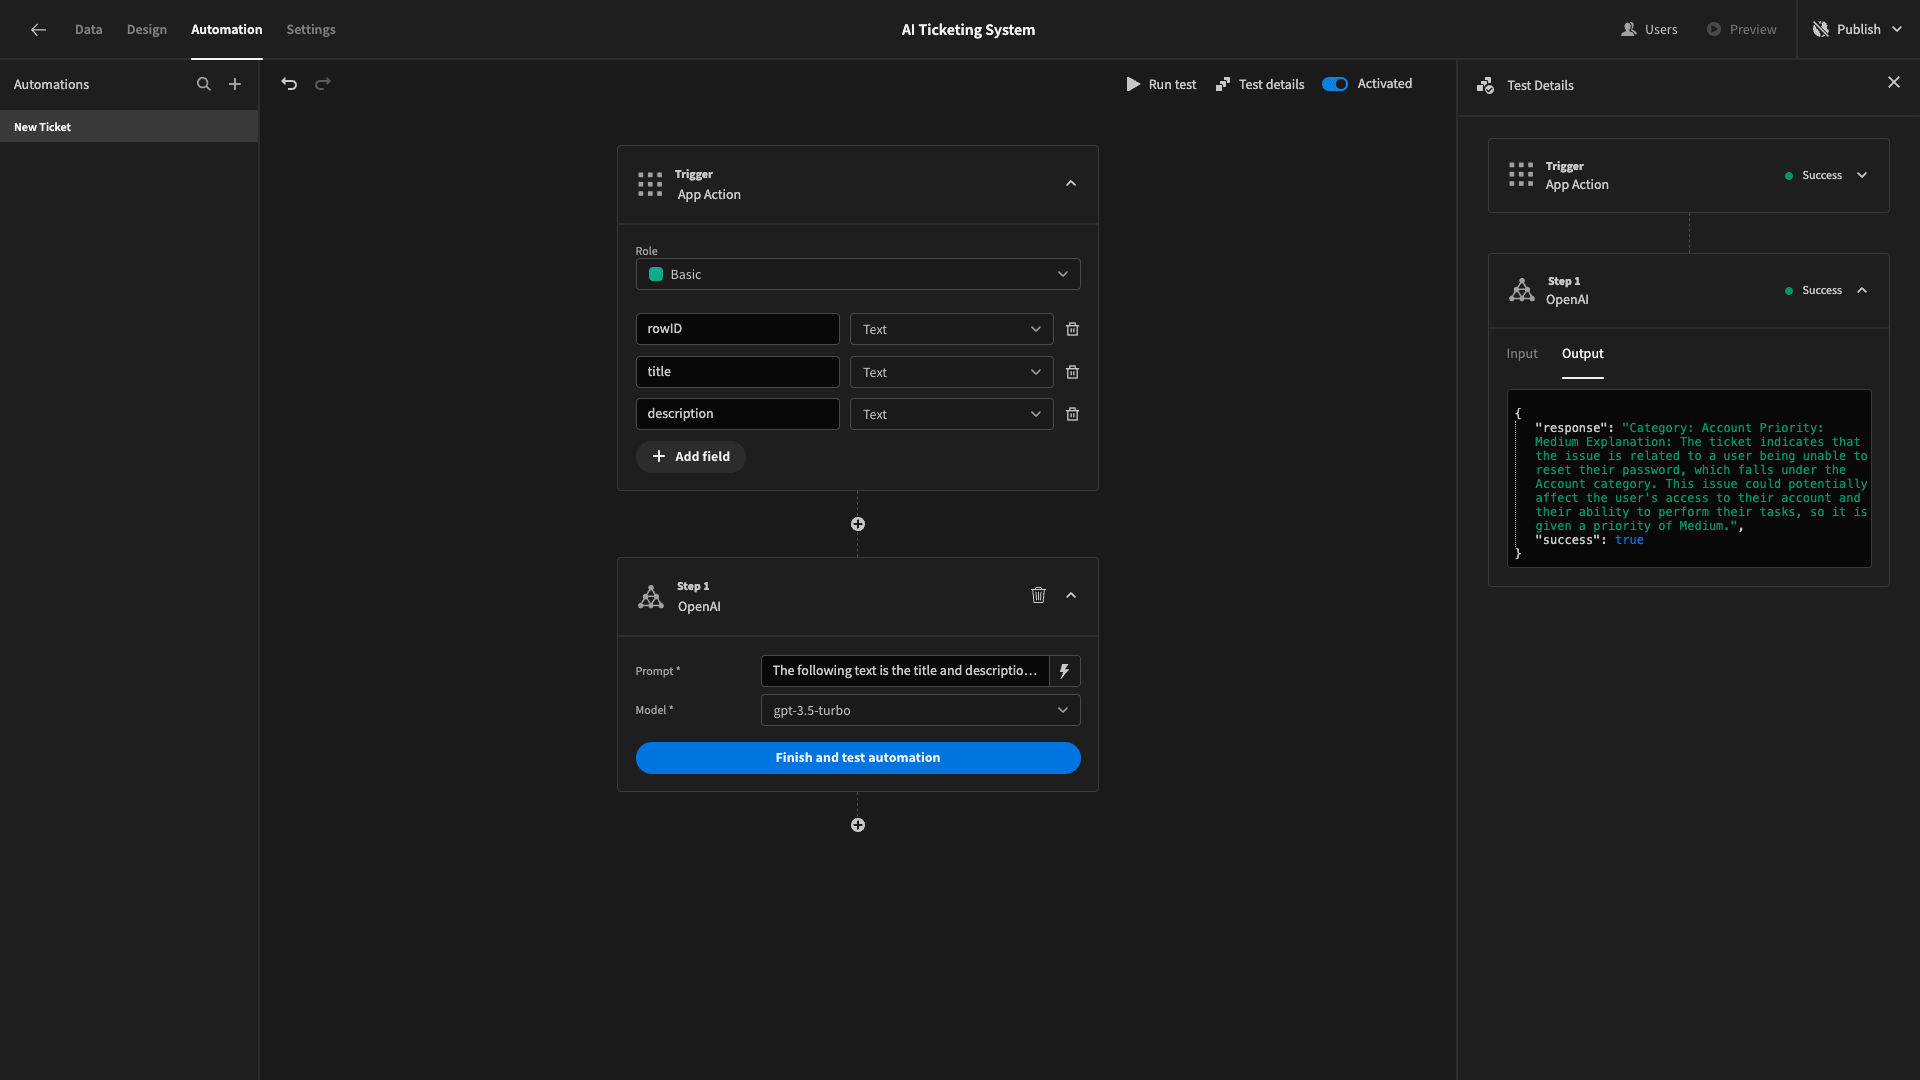1920x1080 pixels.
Task: Open the Users panel
Action: pos(1649,30)
